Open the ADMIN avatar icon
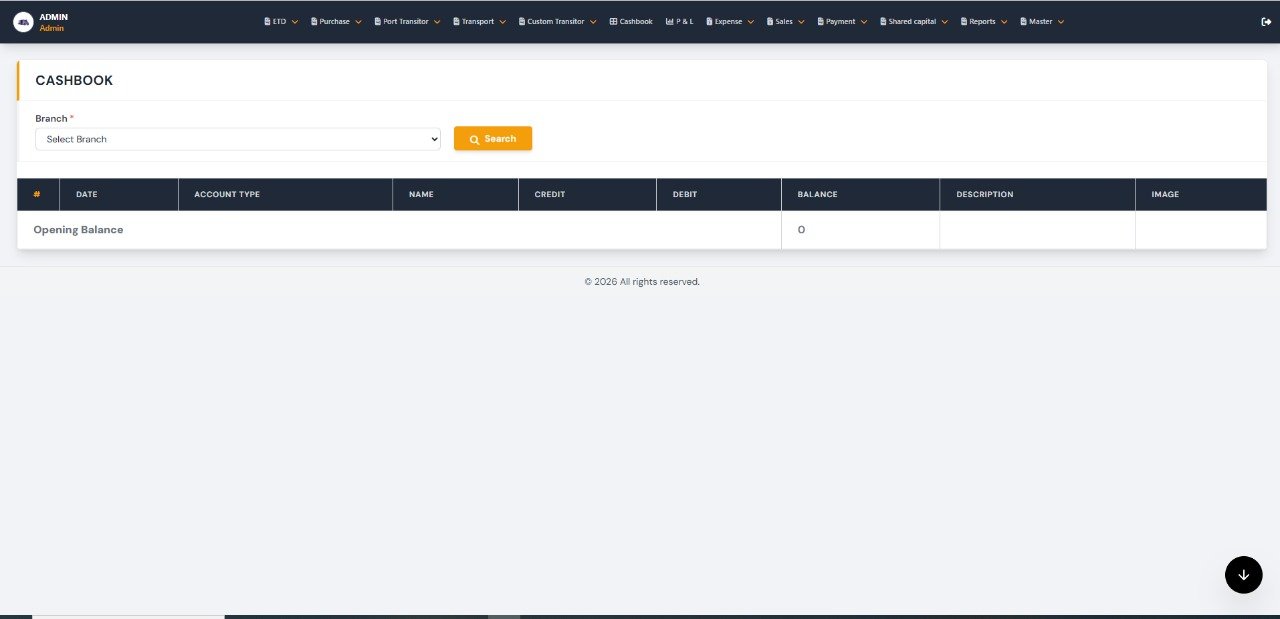Image resolution: width=1280 pixels, height=619 pixels. [x=22, y=20]
